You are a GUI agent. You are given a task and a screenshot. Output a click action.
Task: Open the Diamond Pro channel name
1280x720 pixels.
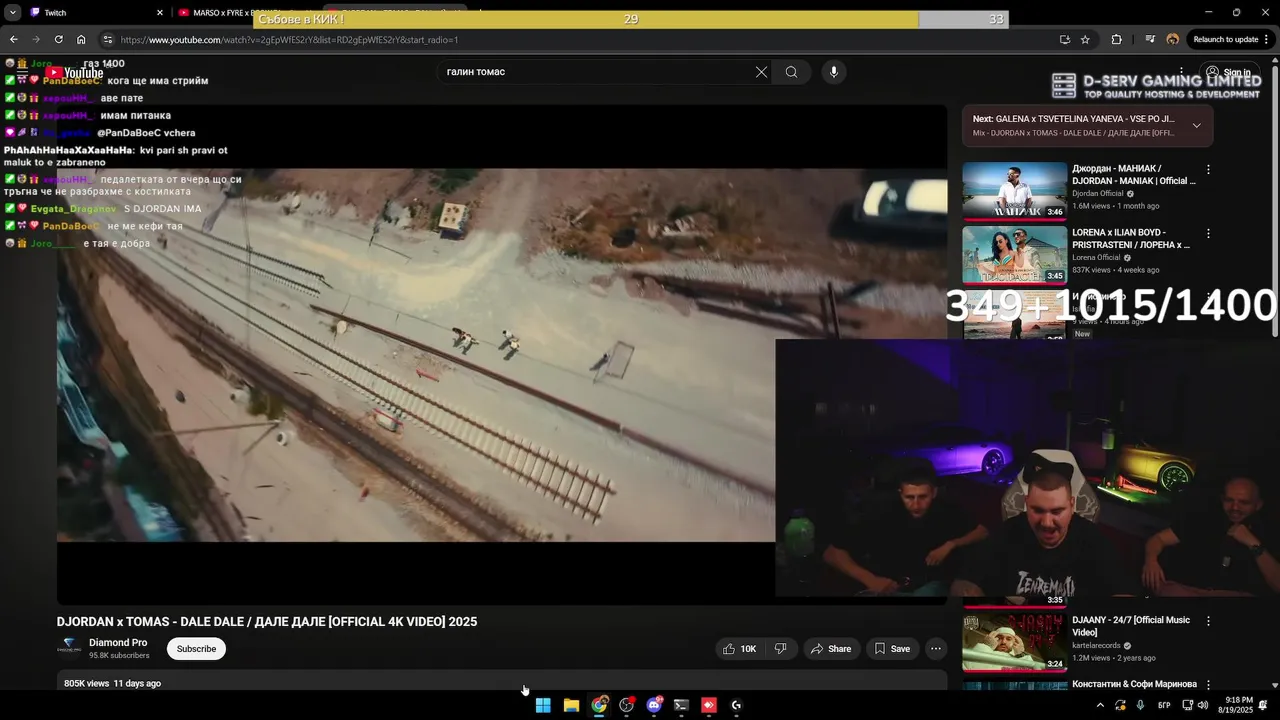[118, 643]
